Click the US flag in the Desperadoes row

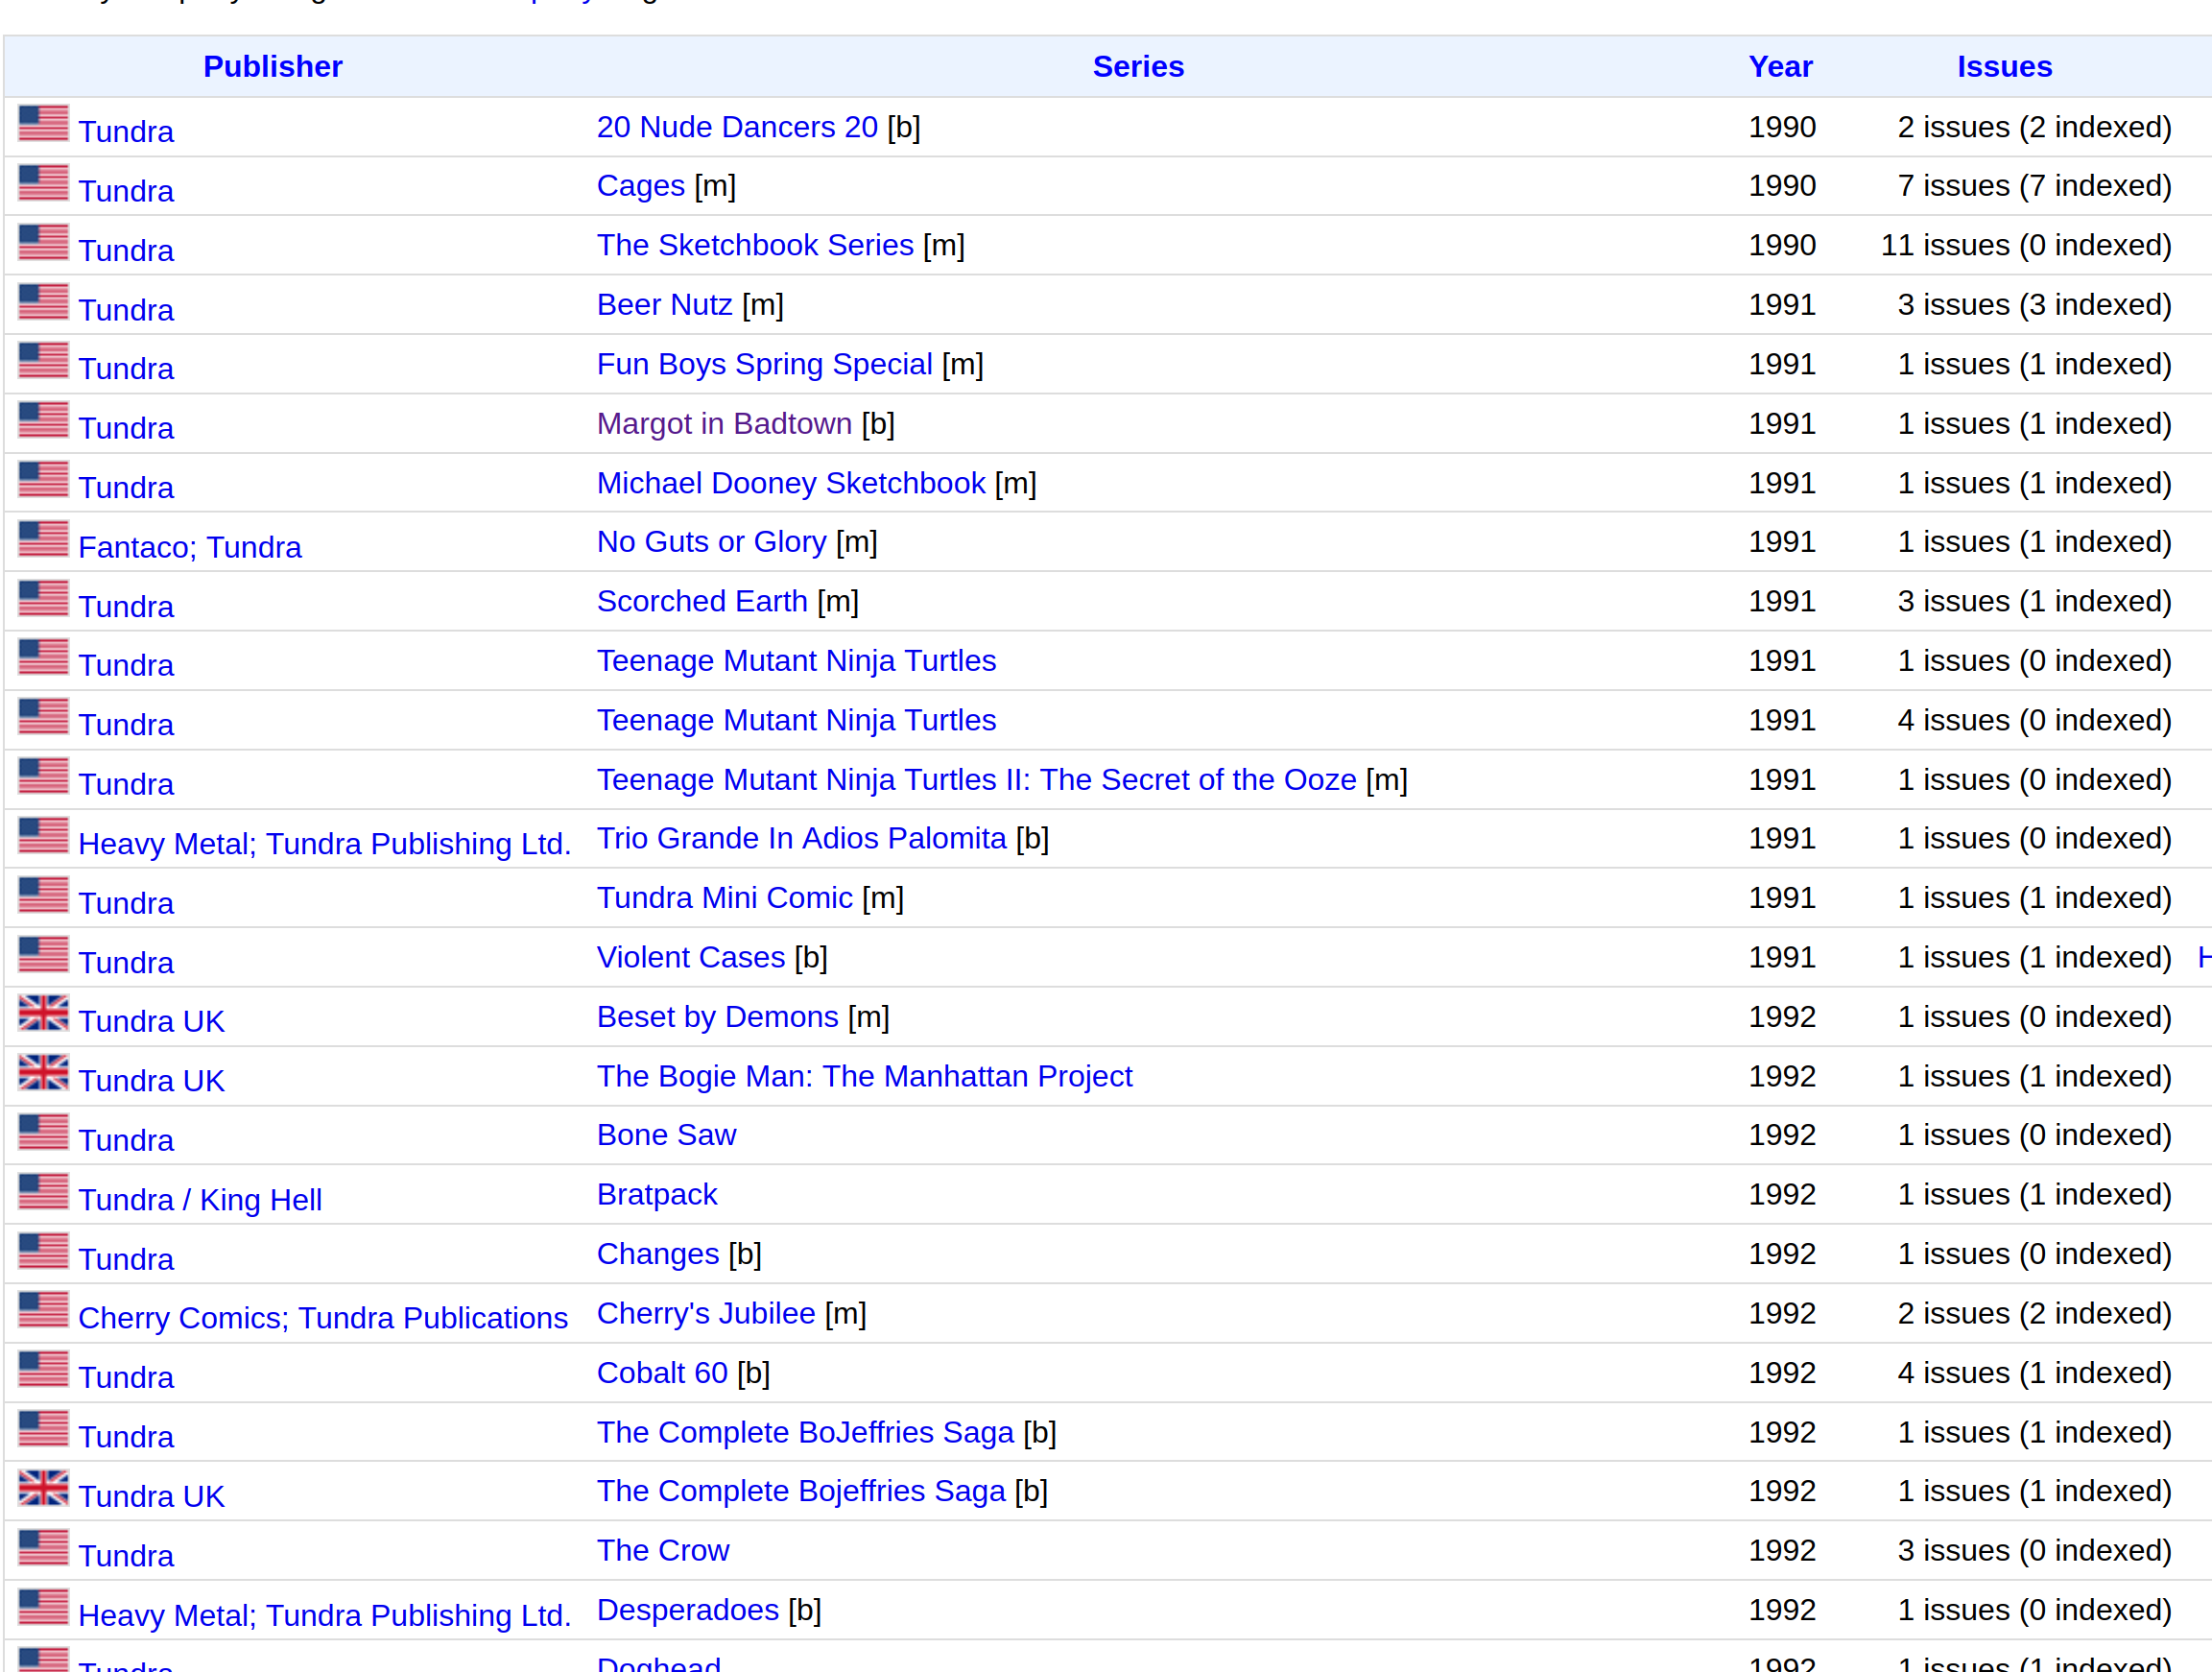[43, 1606]
